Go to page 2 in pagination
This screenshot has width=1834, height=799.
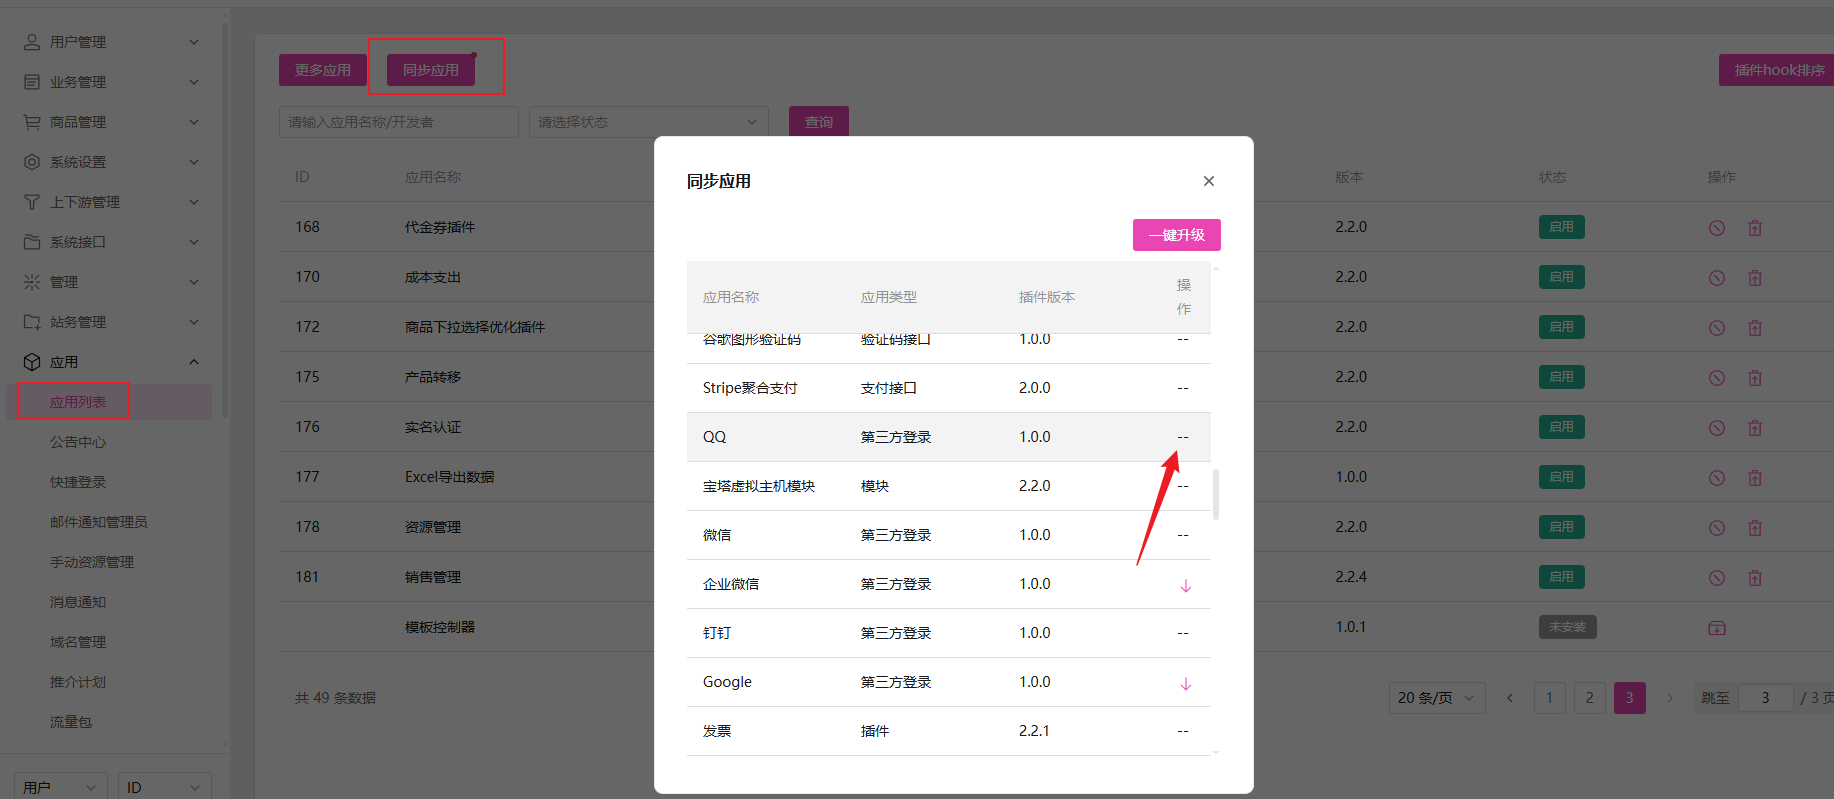pos(1589,698)
